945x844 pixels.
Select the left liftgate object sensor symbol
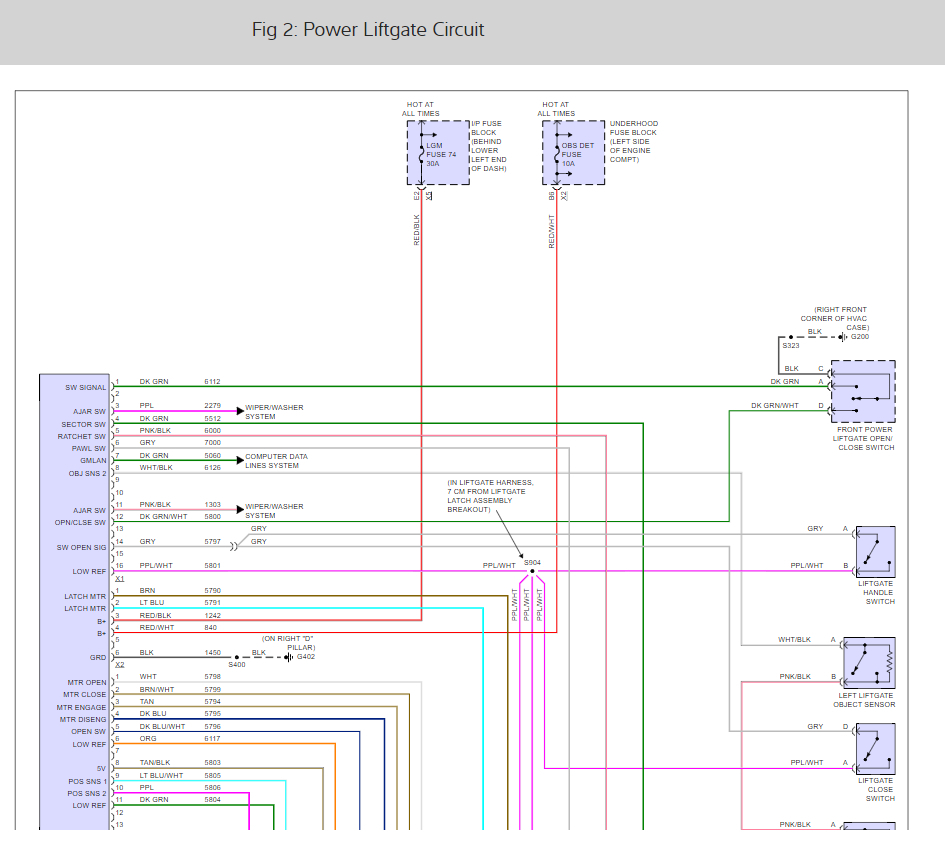pos(869,662)
